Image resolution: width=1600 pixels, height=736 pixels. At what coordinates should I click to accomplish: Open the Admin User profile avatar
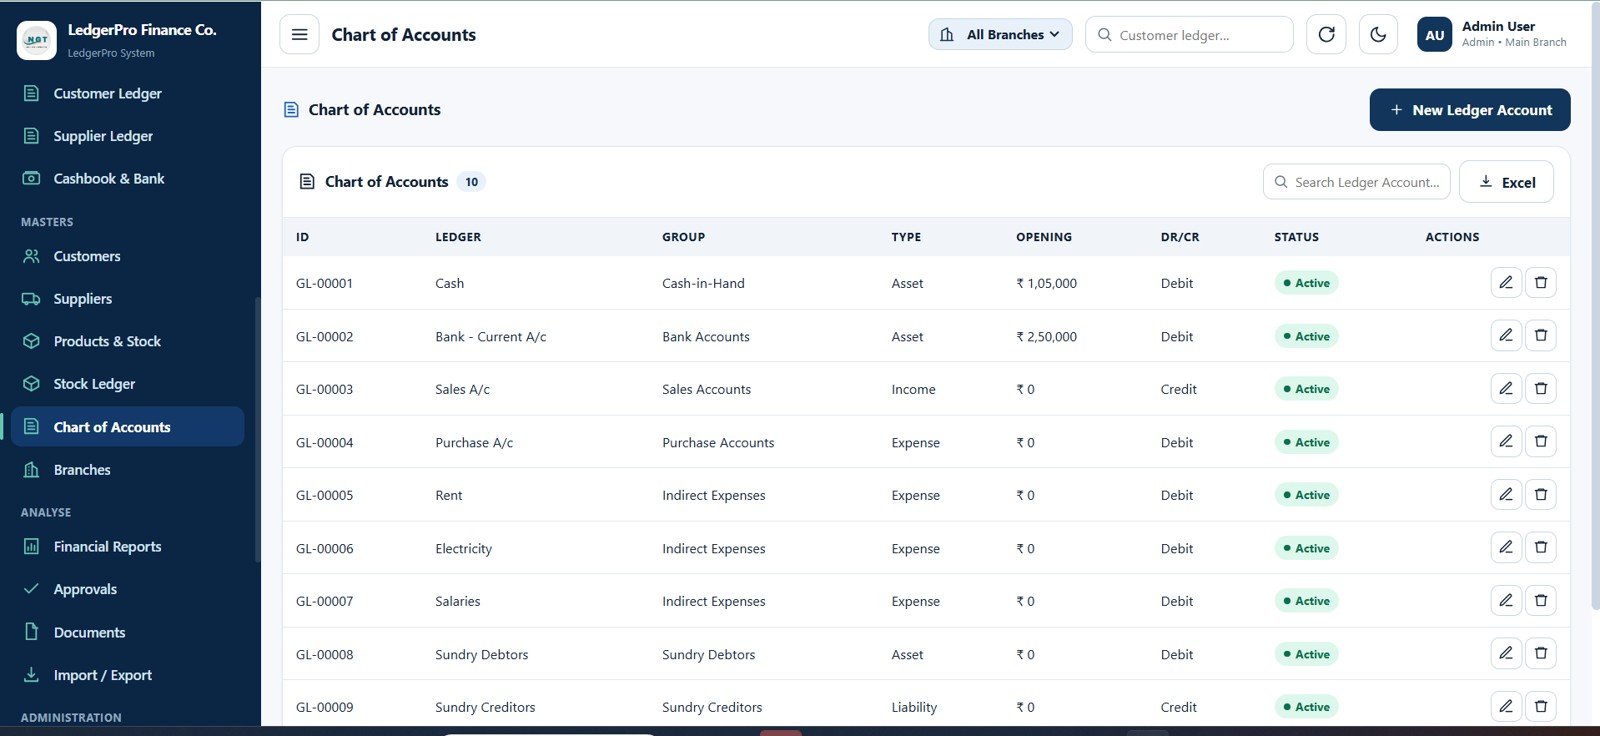pos(1434,35)
